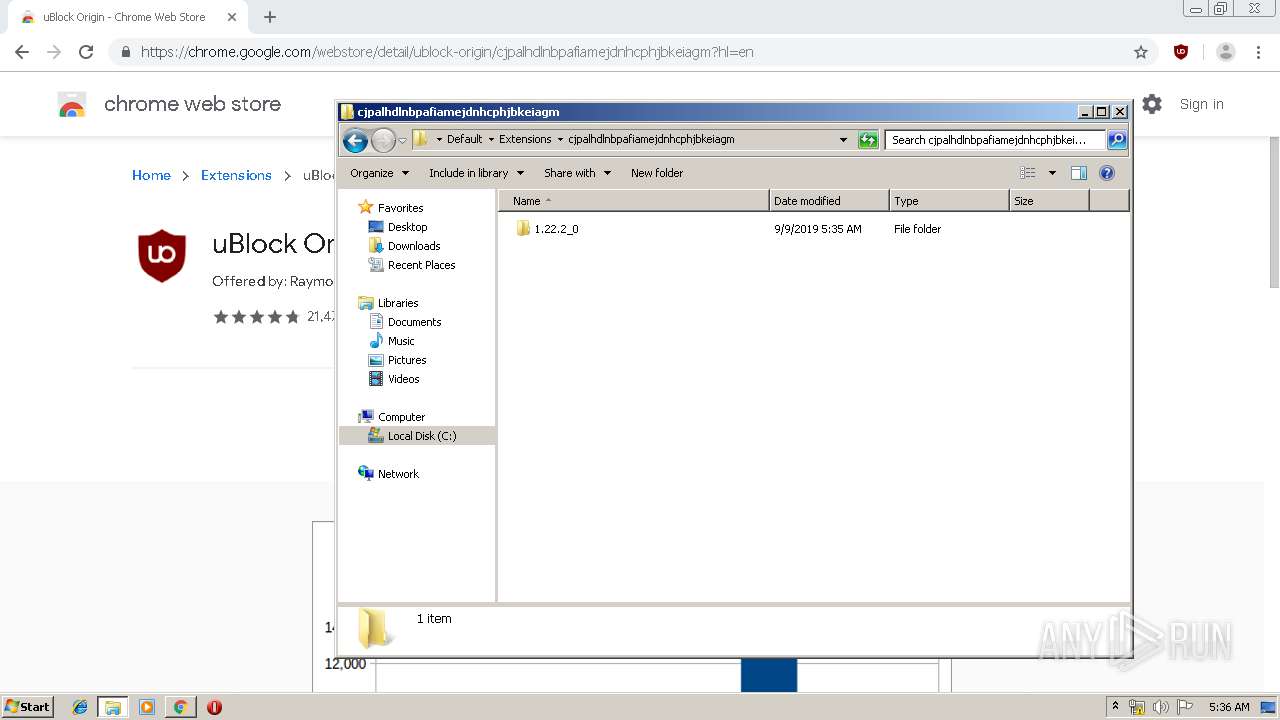This screenshot has width=1280, height=720.
Task: Open the Action Center flag icon
Action: pyautogui.click(x=1185, y=707)
